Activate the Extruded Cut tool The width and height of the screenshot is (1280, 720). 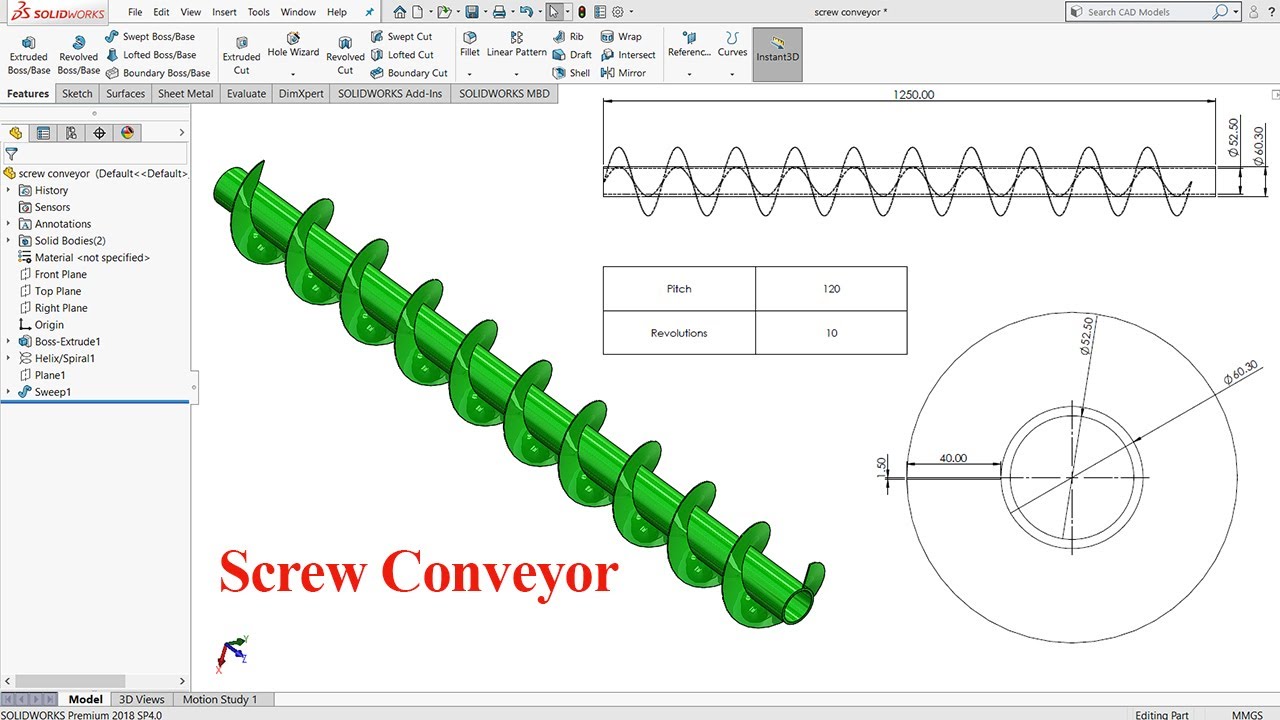[x=241, y=56]
